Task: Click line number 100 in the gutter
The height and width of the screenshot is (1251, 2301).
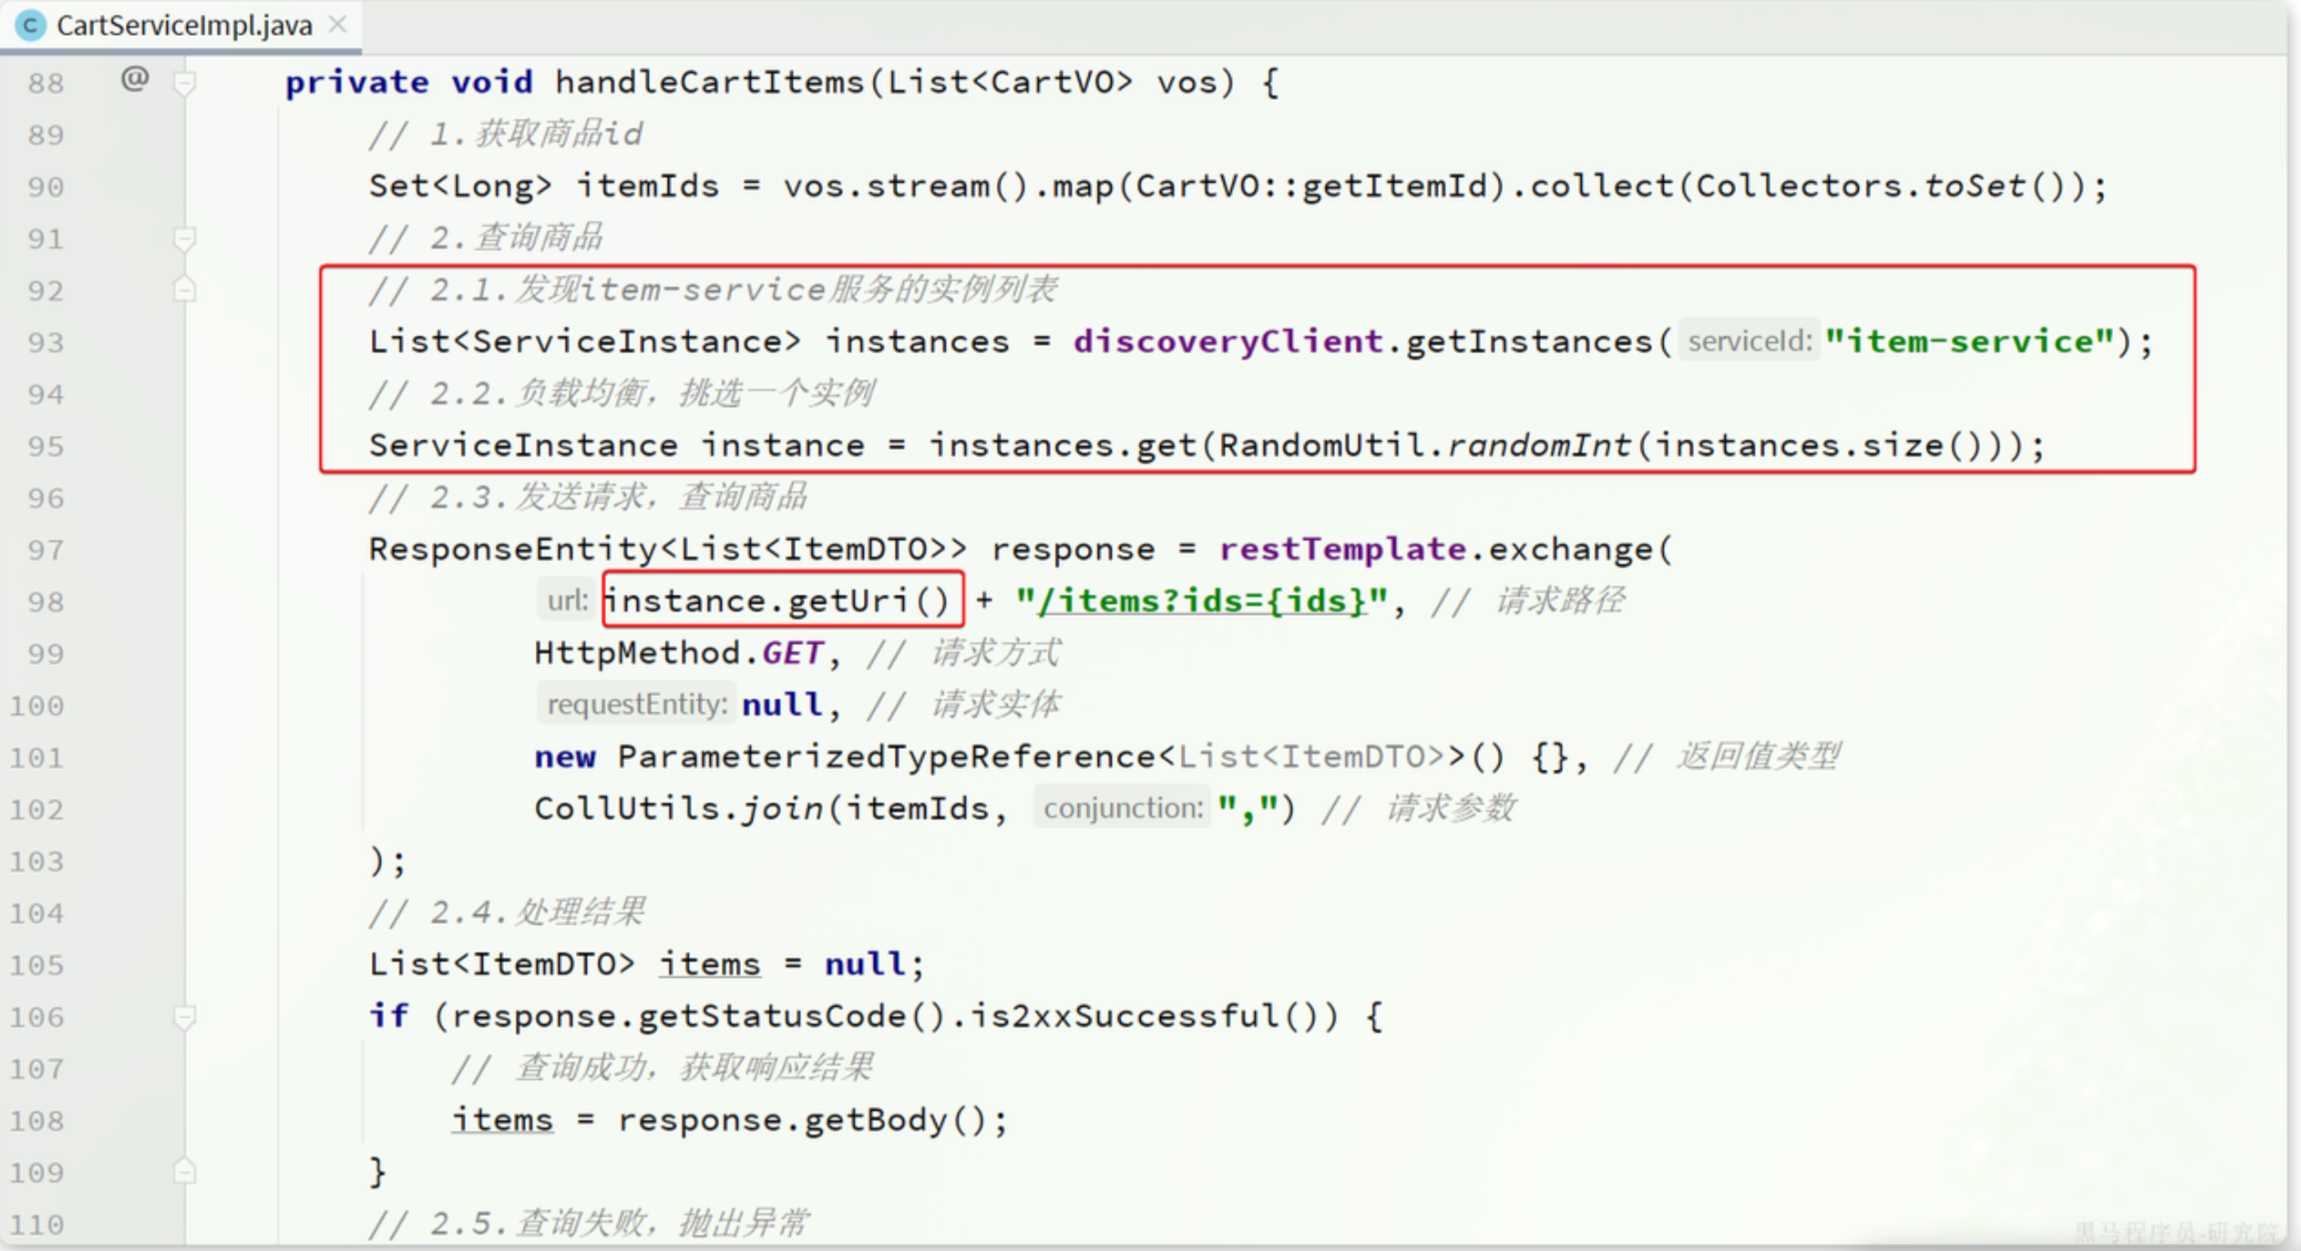Action: point(38,706)
